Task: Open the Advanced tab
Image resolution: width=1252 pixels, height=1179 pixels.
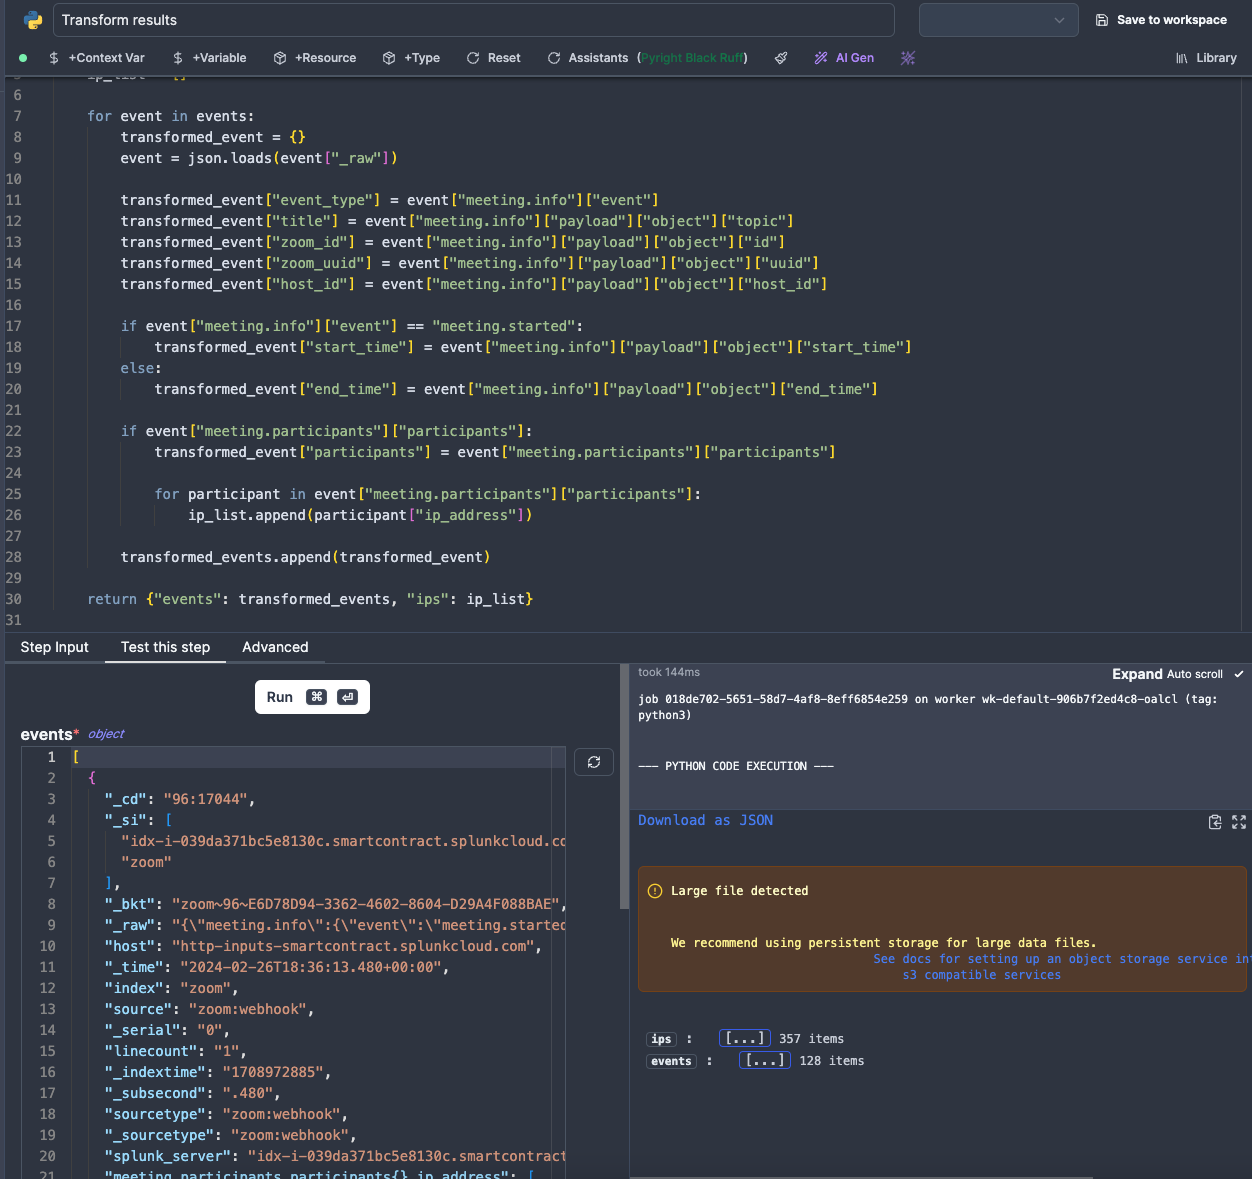Action: pos(275,647)
